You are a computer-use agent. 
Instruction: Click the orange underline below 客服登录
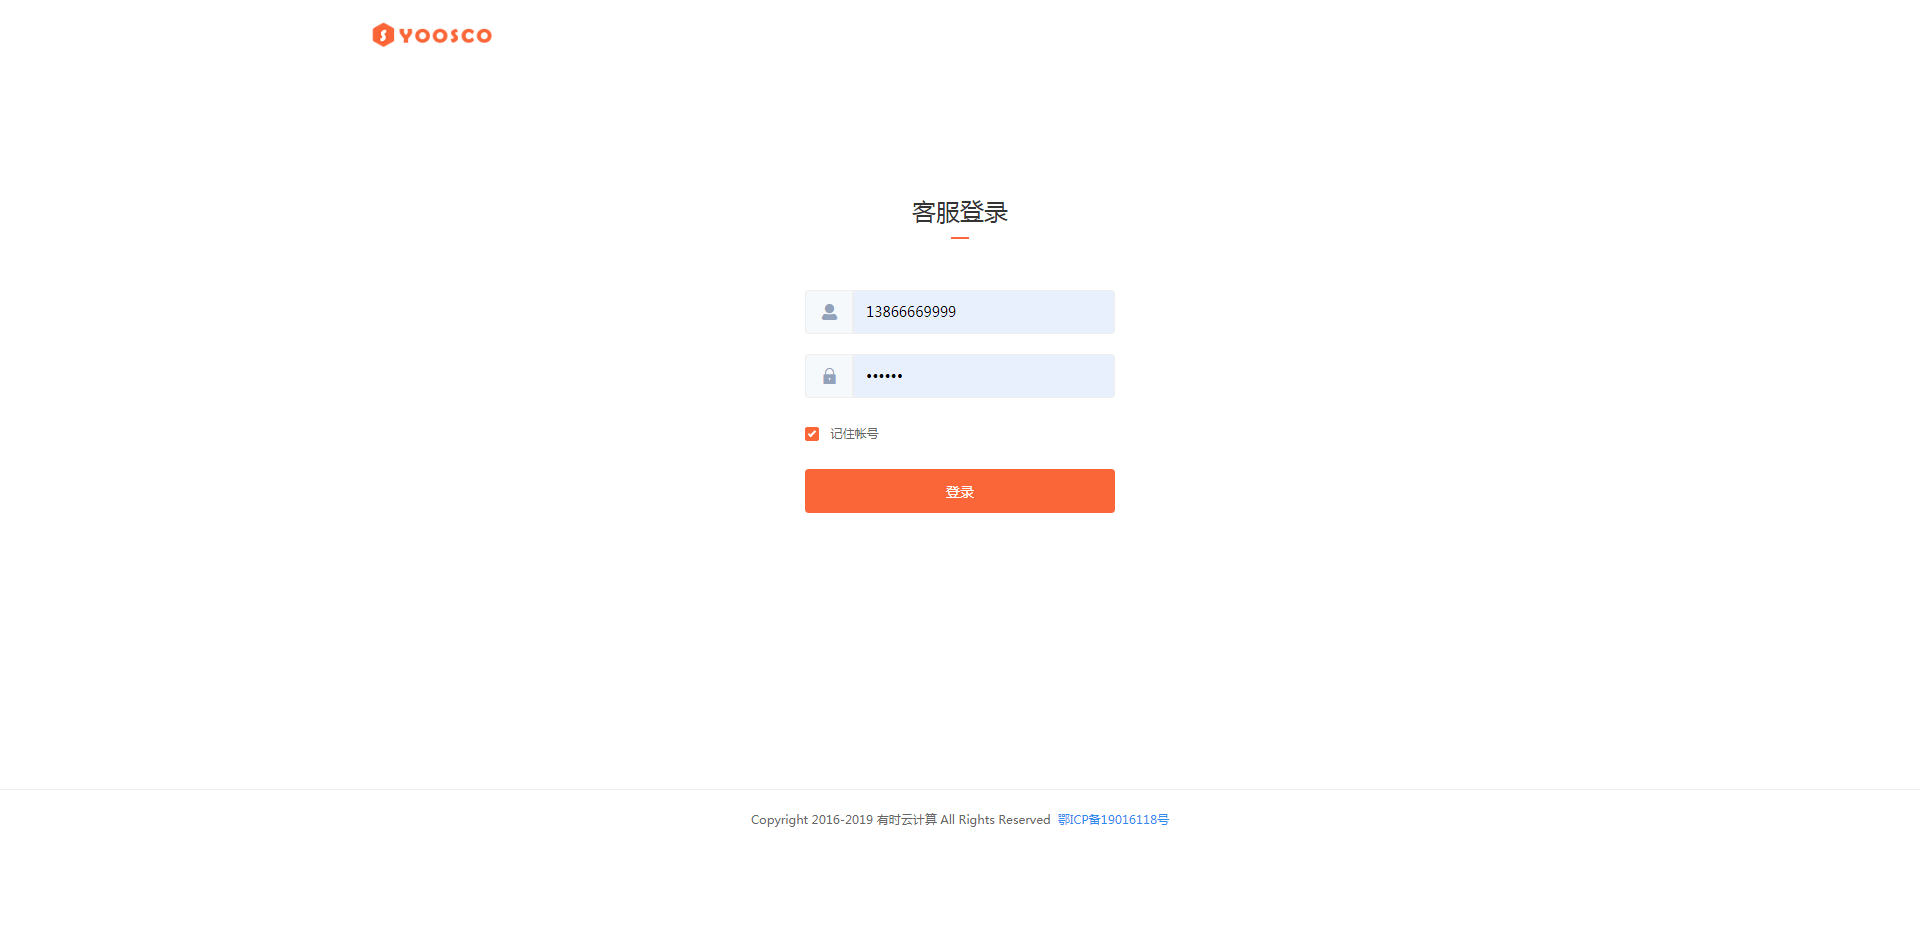coord(960,238)
